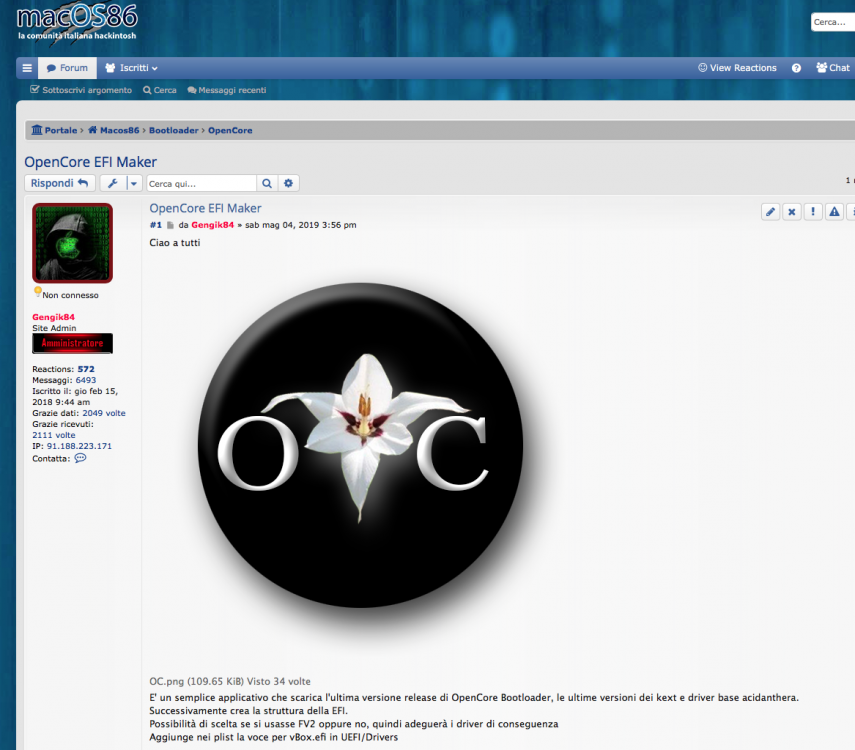Click Sottoscrivi argomento
Viewport: 855px width, 750px height.
point(81,90)
